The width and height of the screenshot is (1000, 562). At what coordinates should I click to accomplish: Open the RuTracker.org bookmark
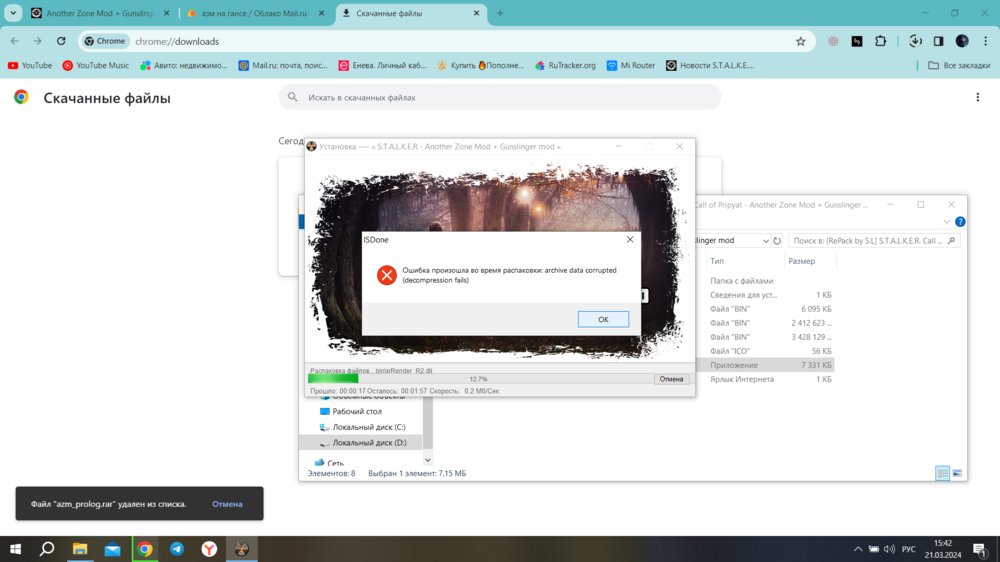click(565, 65)
